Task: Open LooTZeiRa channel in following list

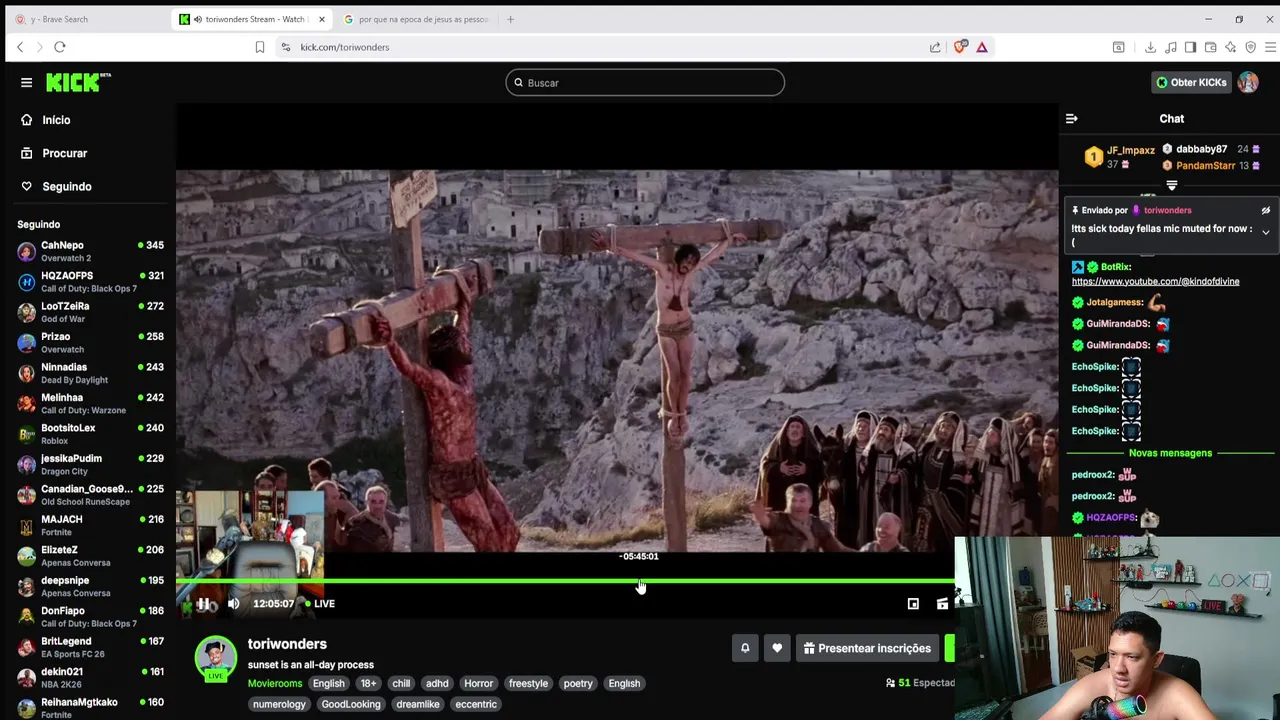Action: (90, 312)
